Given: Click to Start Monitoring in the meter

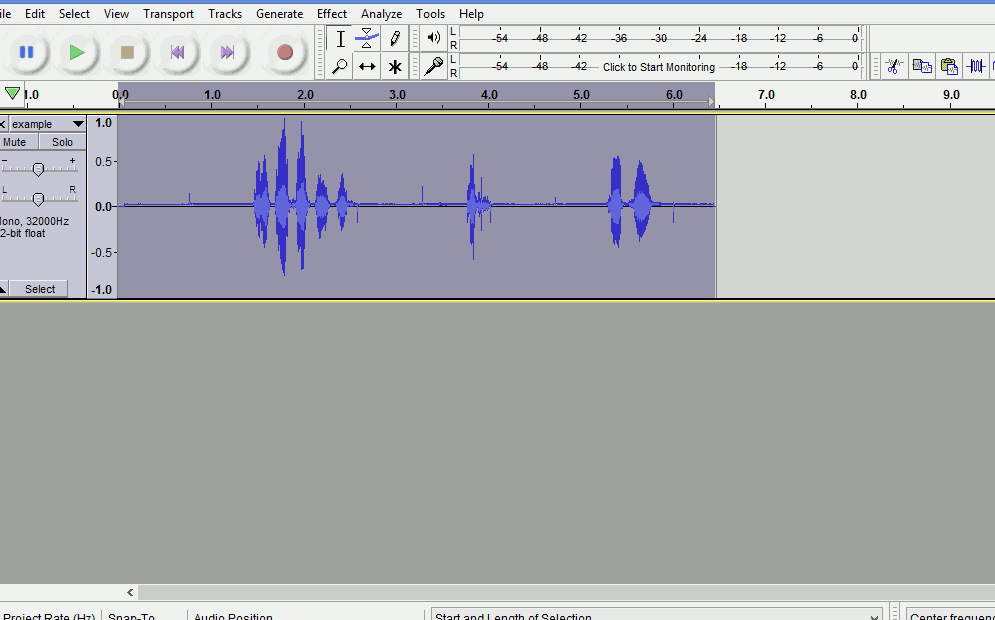Looking at the screenshot, I should 658,66.
